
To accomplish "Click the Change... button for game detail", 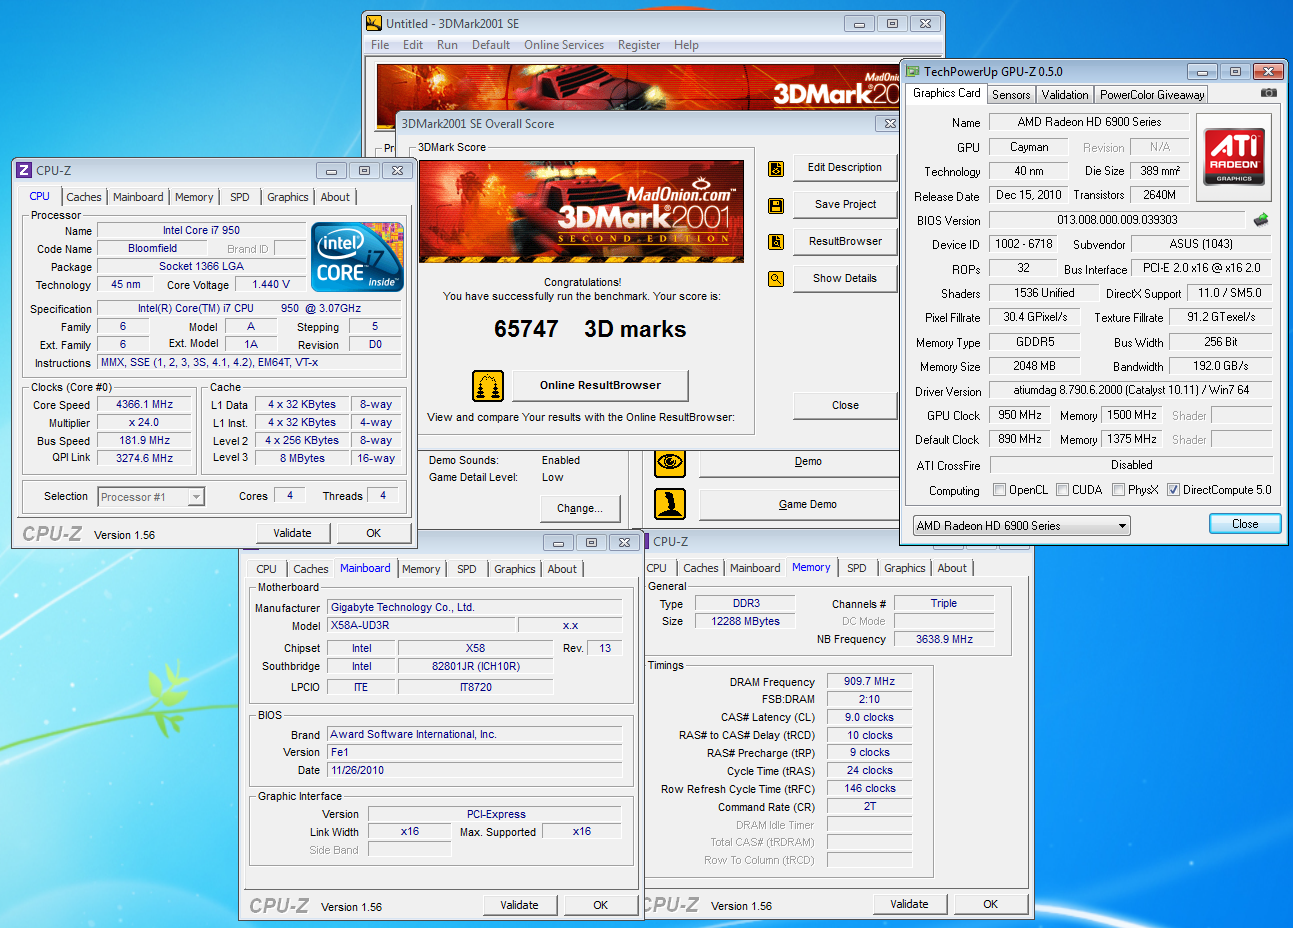I will (x=580, y=509).
